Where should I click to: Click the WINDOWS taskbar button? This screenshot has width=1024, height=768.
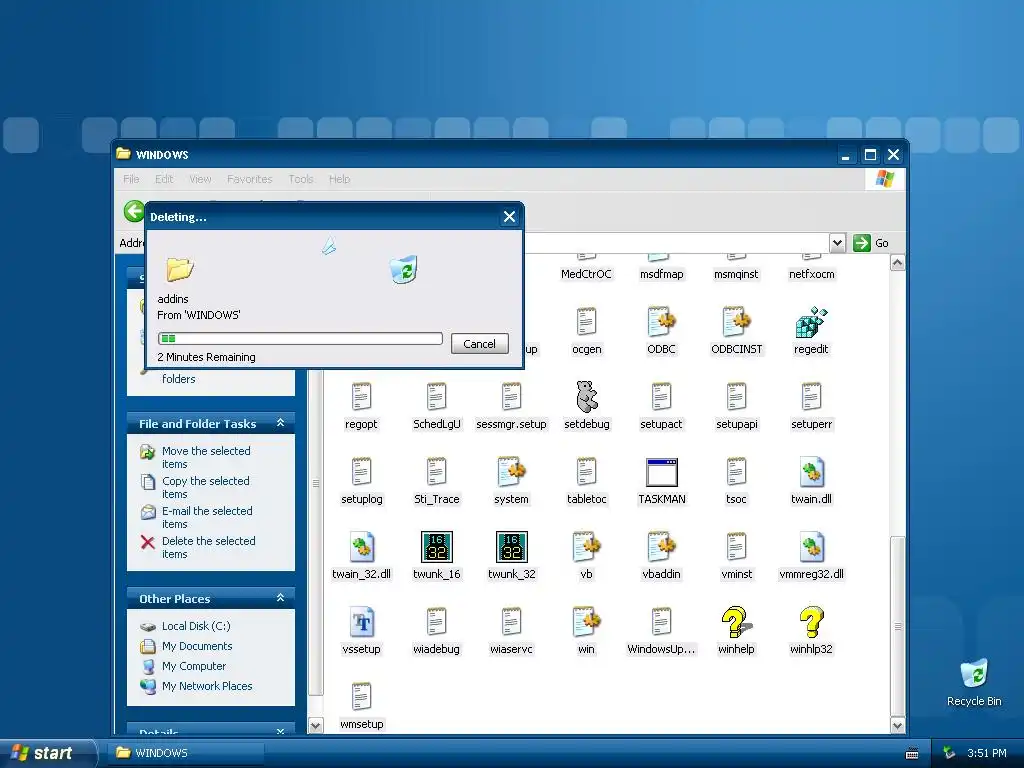click(x=187, y=753)
